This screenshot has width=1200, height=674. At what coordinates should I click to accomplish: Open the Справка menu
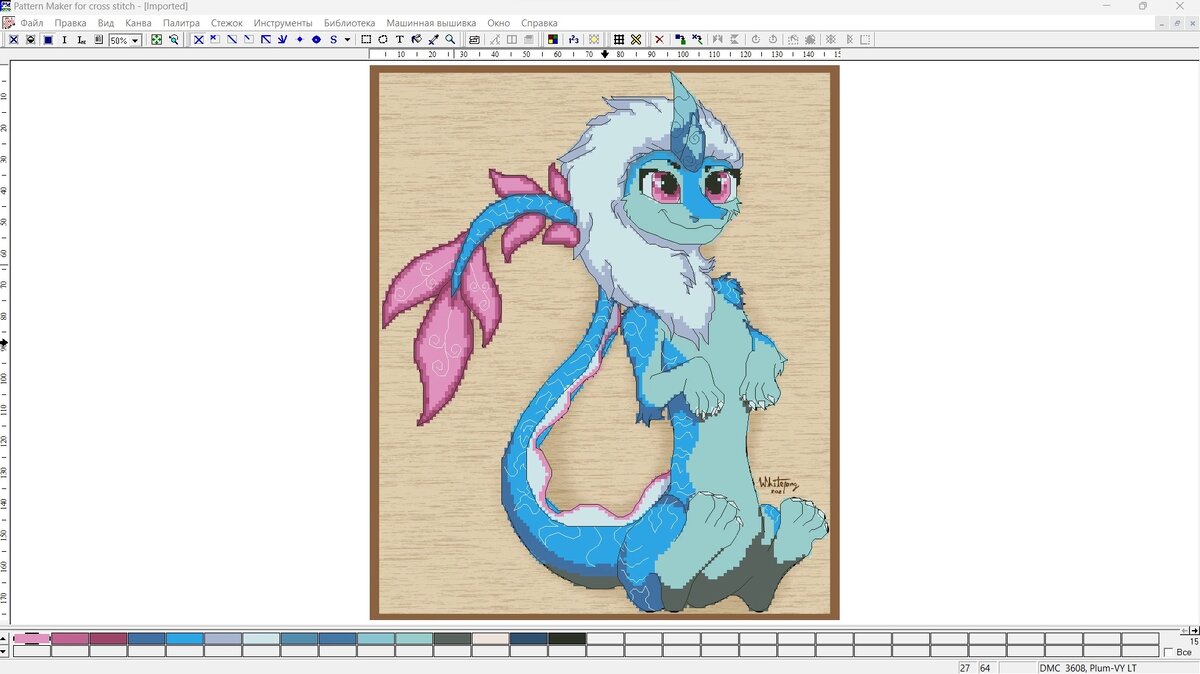click(540, 22)
